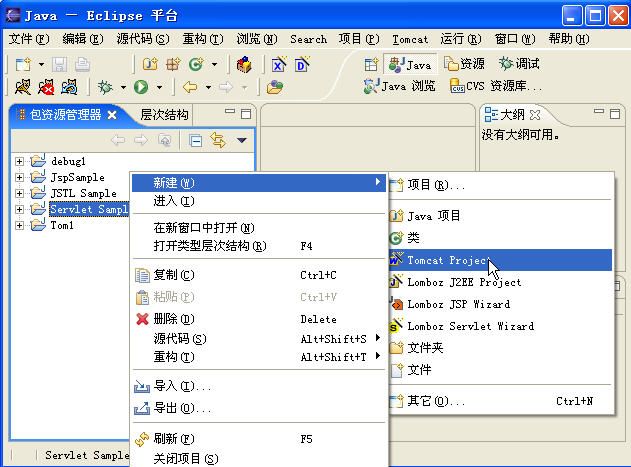This screenshot has width=631, height=467.
Task: Switch to the 调试 perspective
Action: pos(519,64)
